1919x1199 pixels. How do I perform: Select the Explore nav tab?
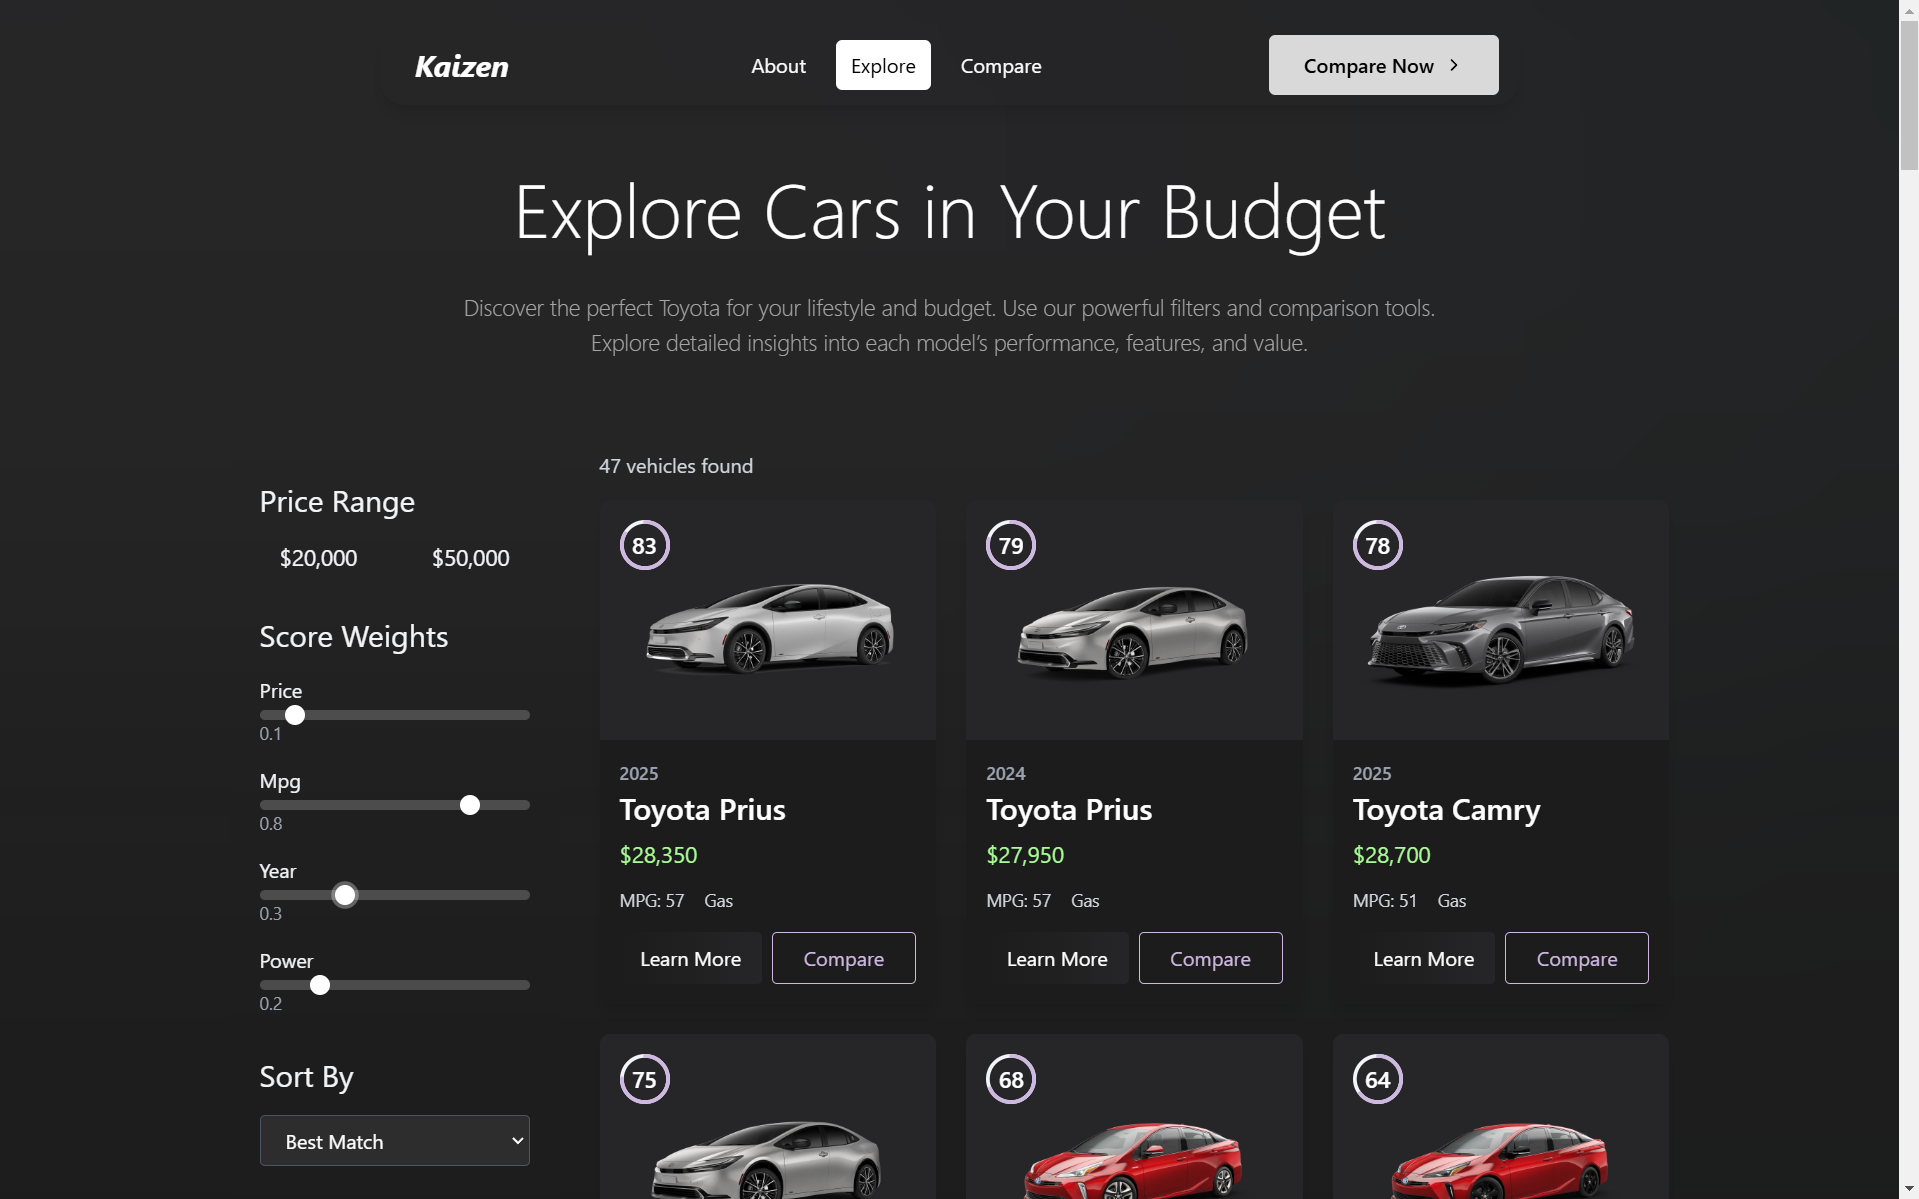pos(883,66)
